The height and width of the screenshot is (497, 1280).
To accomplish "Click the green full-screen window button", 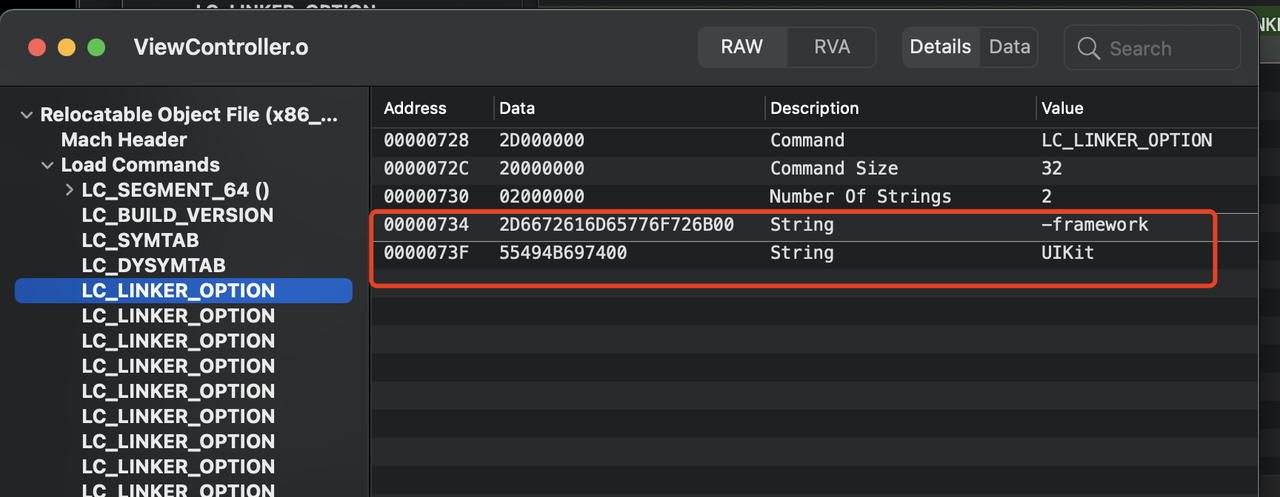I will pos(96,48).
